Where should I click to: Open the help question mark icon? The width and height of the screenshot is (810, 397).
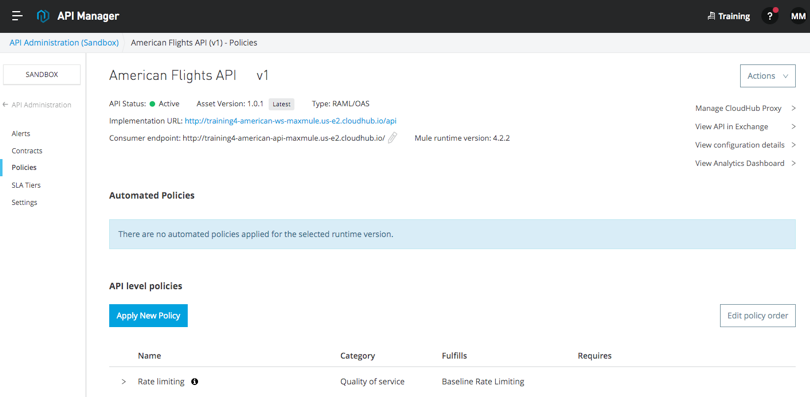(770, 16)
